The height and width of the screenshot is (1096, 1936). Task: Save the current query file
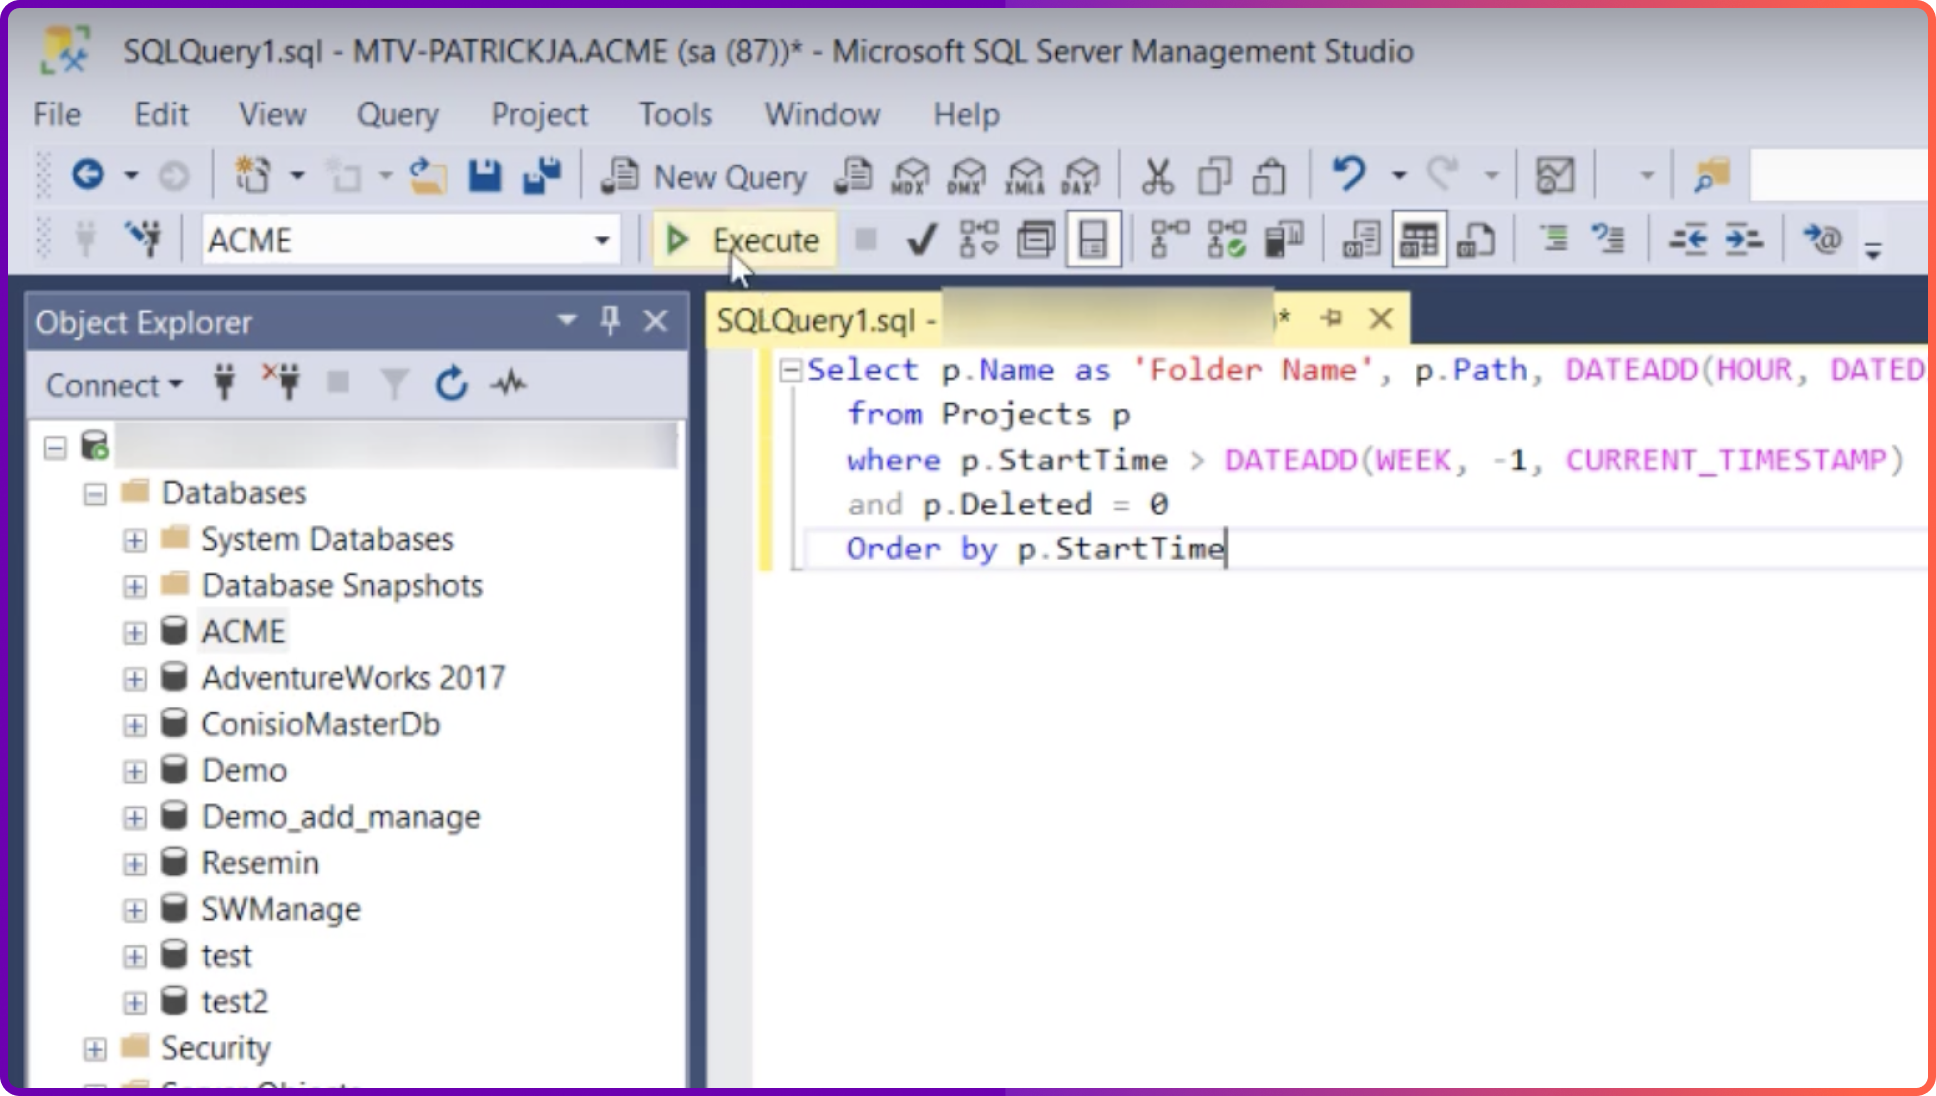[x=485, y=176]
